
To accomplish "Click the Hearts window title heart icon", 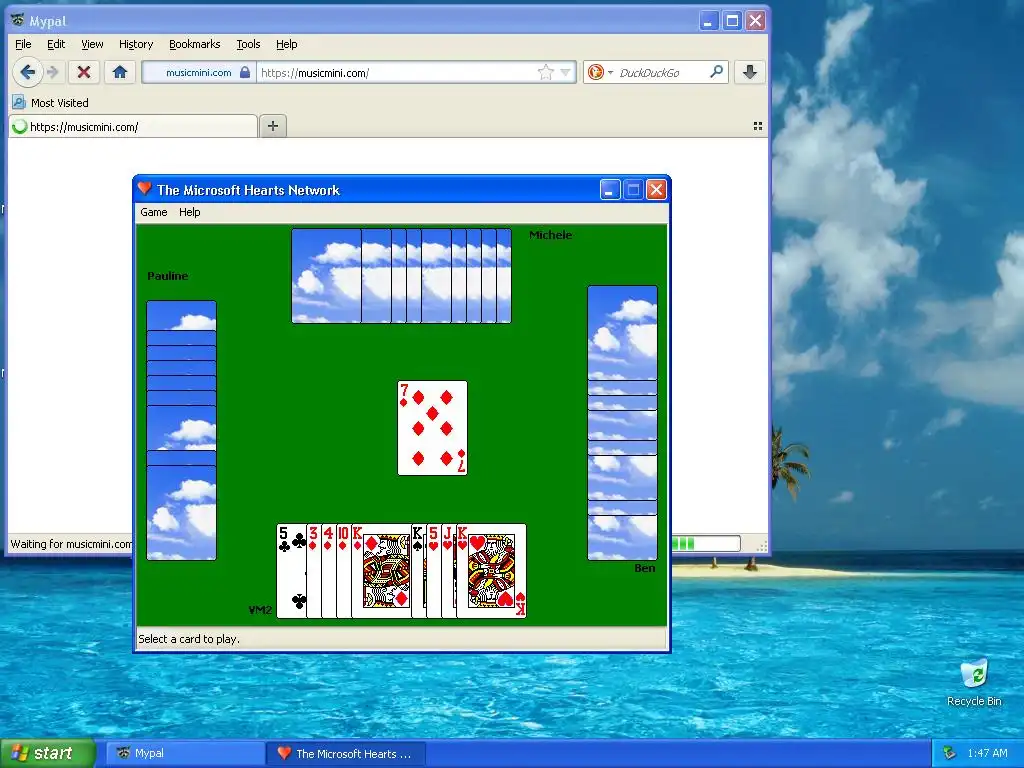I will pos(145,189).
